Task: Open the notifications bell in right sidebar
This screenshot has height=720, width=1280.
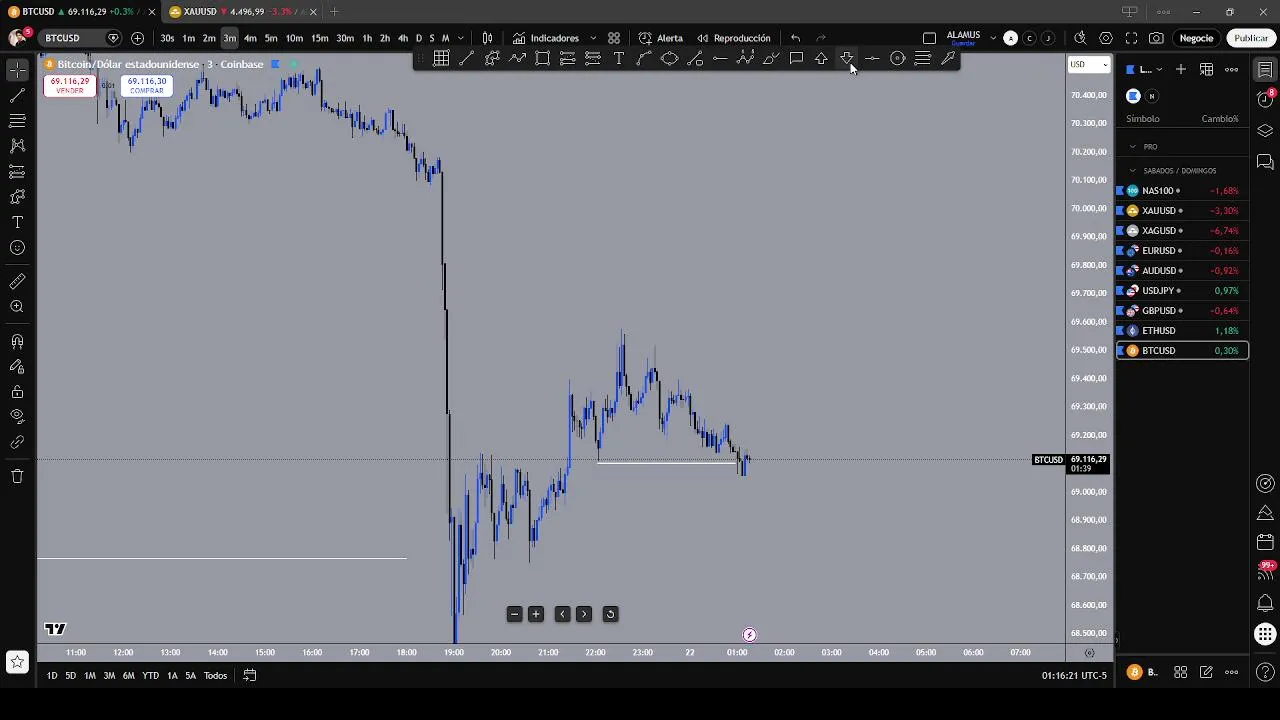Action: click(x=1265, y=603)
